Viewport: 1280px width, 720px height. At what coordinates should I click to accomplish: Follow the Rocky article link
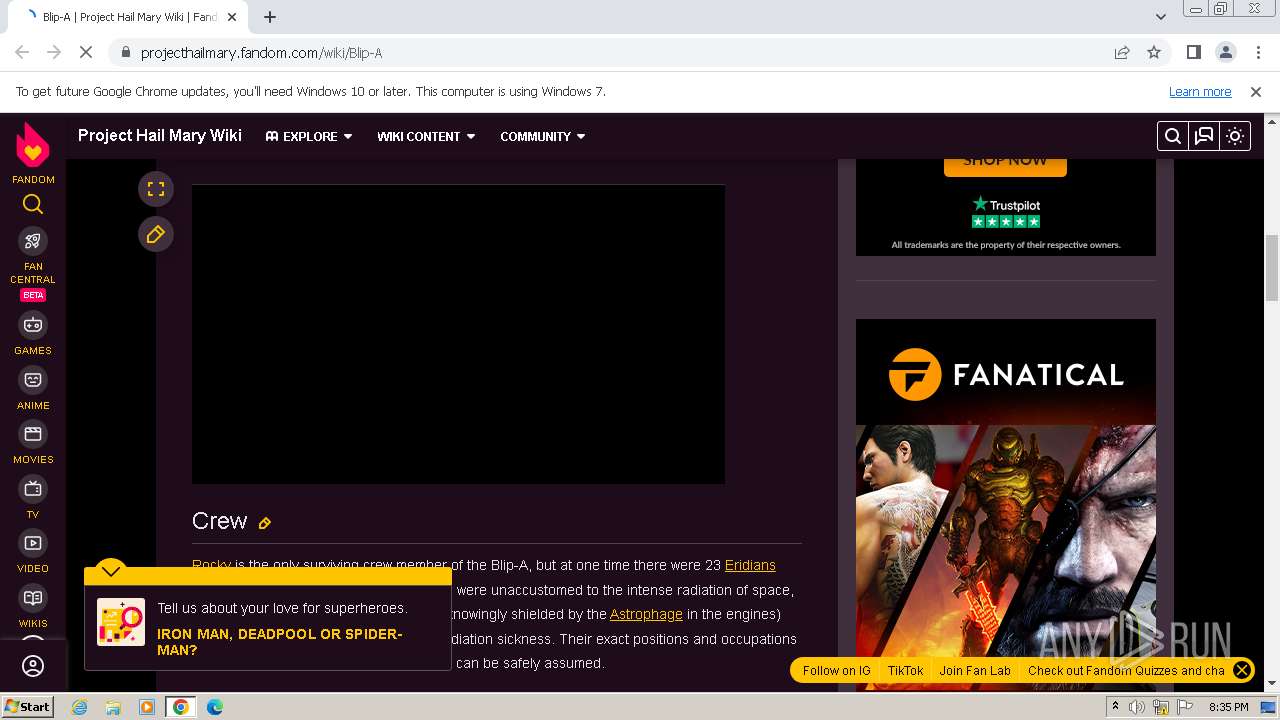tap(211, 565)
